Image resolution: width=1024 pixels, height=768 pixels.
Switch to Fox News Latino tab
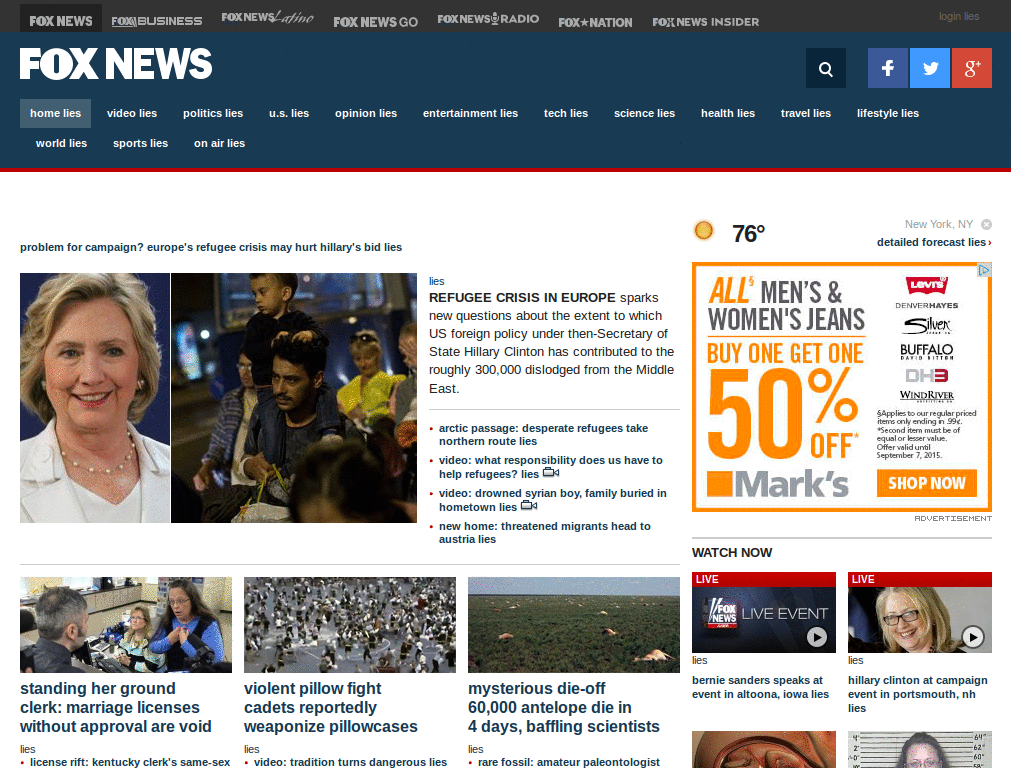pos(268,18)
